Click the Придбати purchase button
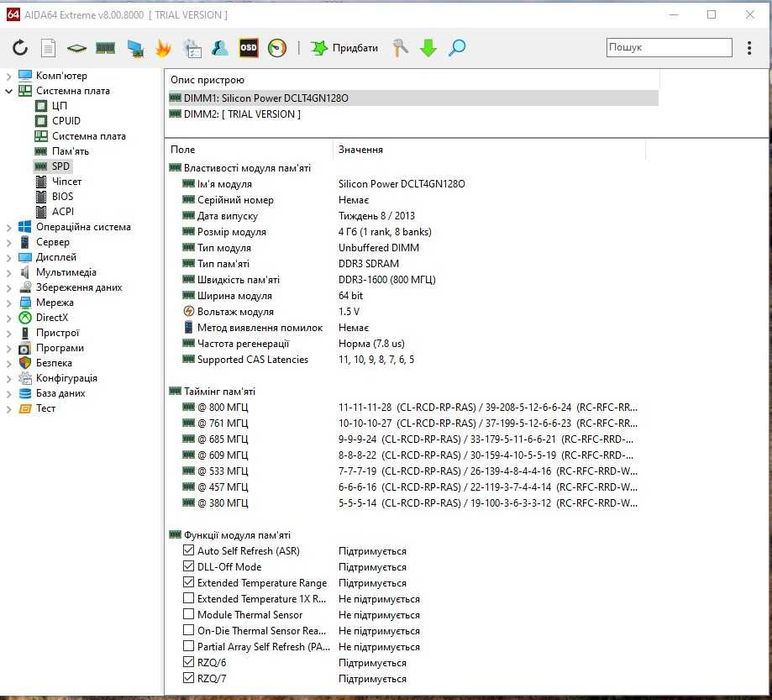Viewport: 772px width, 700px height. [344, 48]
